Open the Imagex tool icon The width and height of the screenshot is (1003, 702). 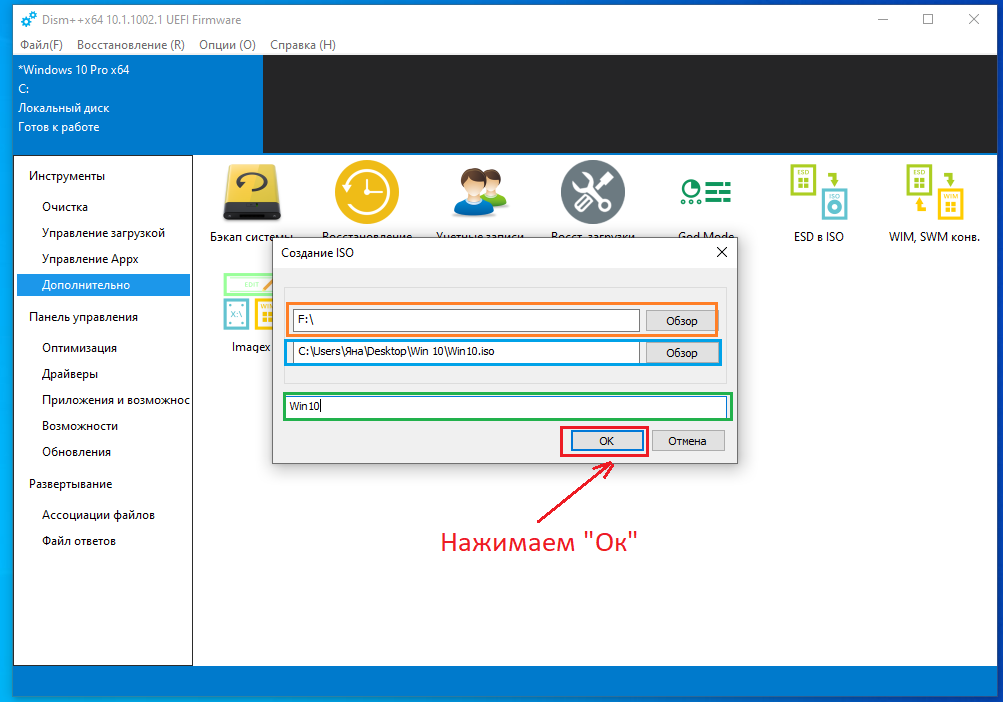tap(248, 302)
